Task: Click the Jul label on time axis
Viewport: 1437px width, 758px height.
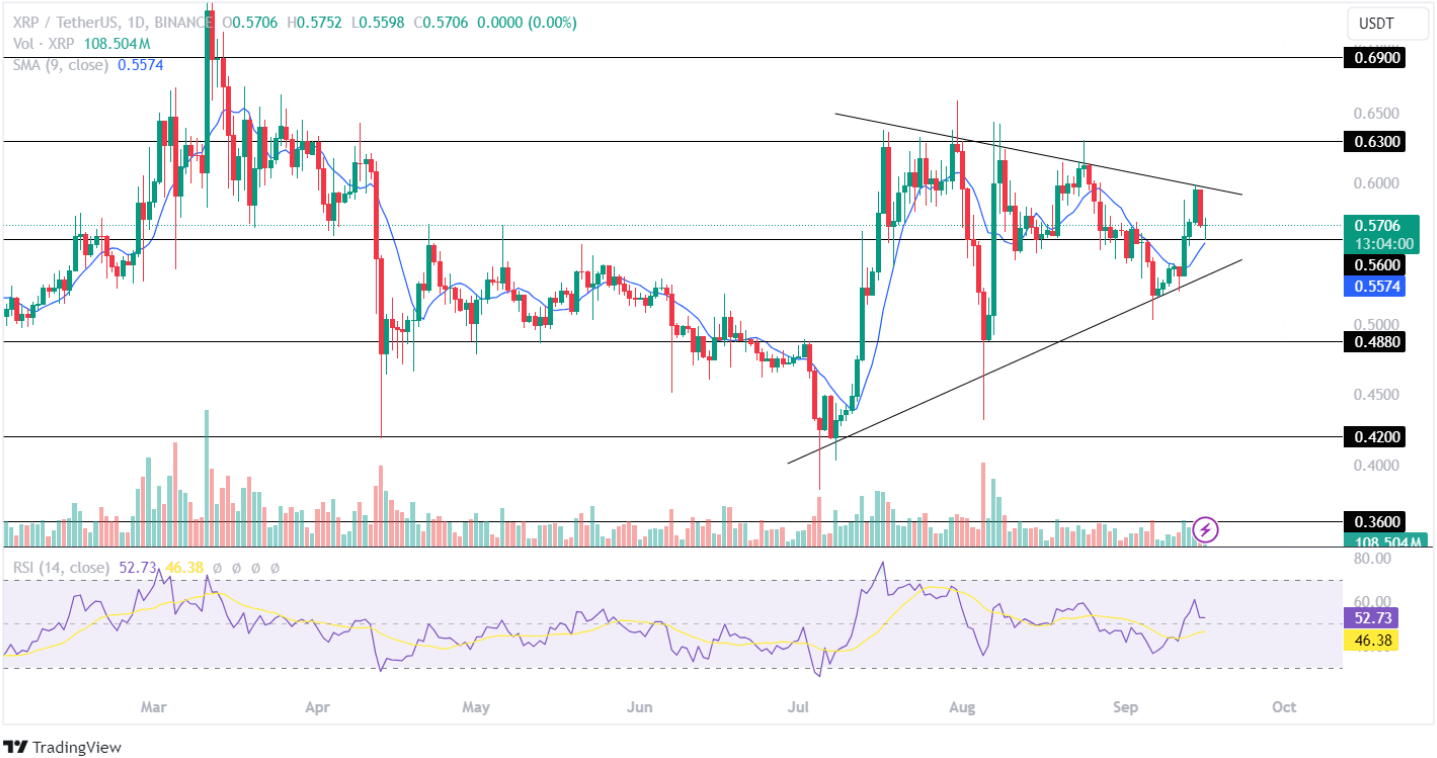Action: click(799, 707)
